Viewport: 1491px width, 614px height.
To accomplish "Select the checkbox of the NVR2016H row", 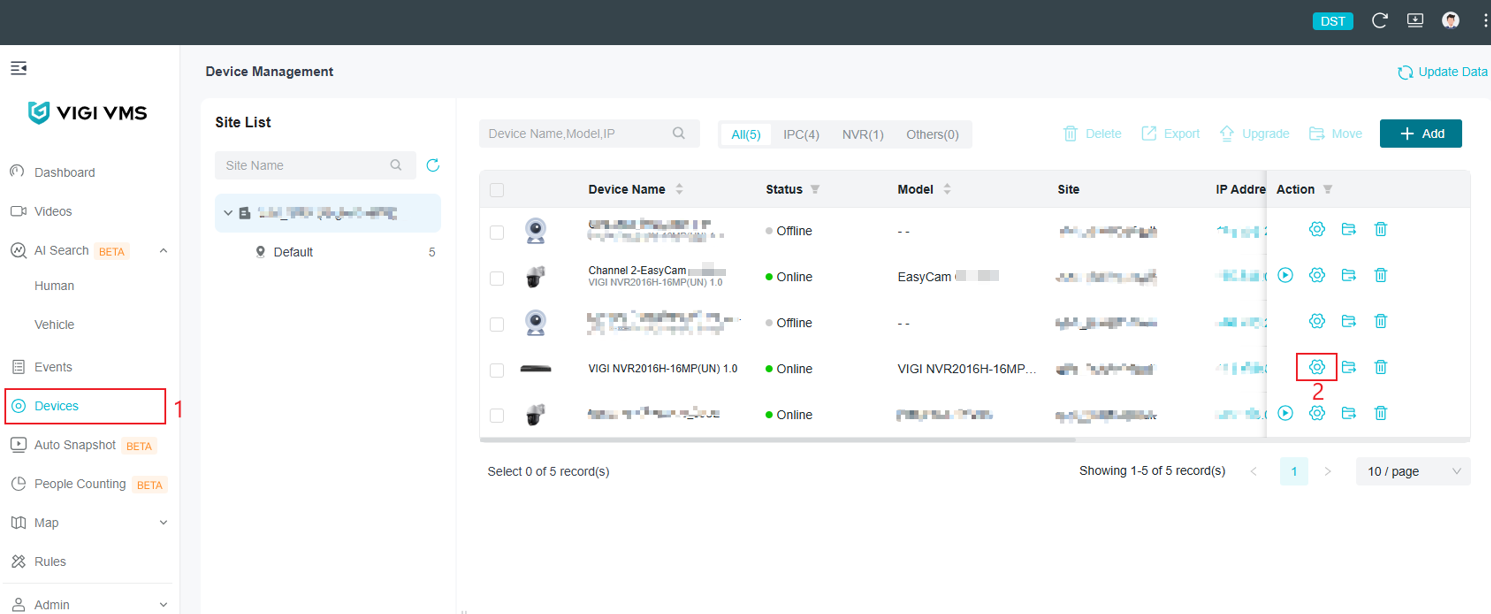I will tap(497, 369).
